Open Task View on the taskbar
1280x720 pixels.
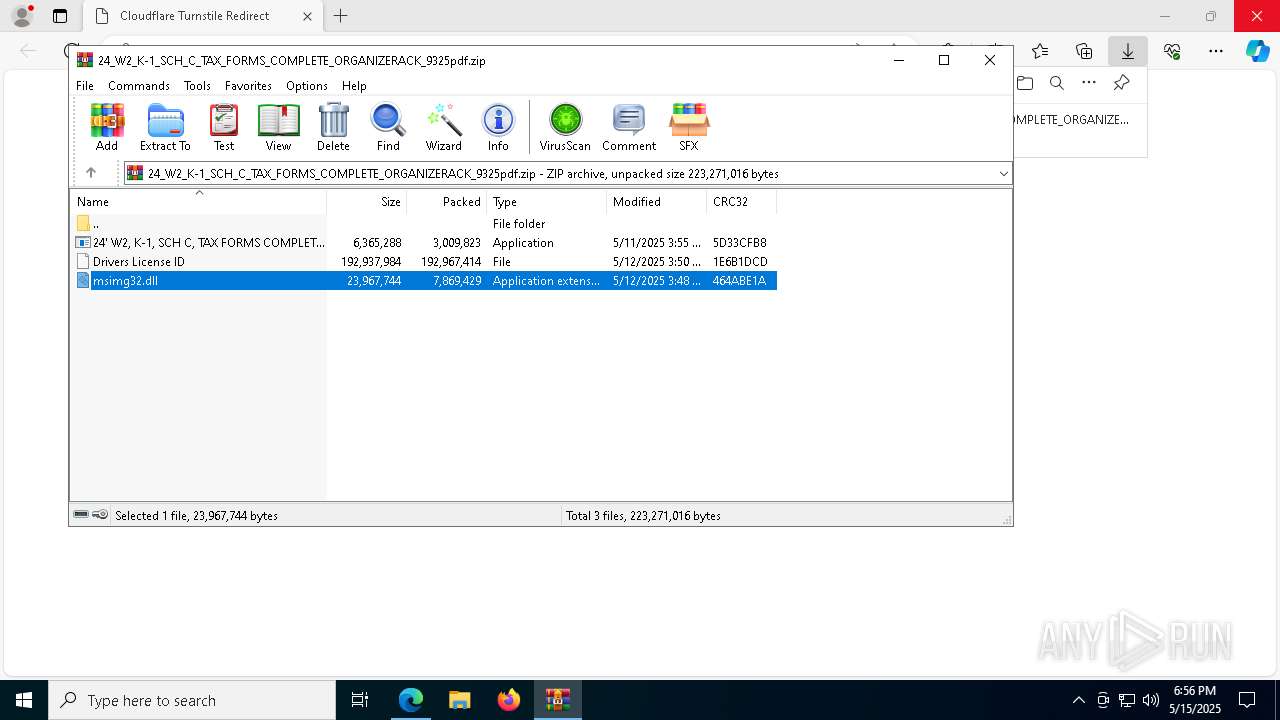point(361,700)
